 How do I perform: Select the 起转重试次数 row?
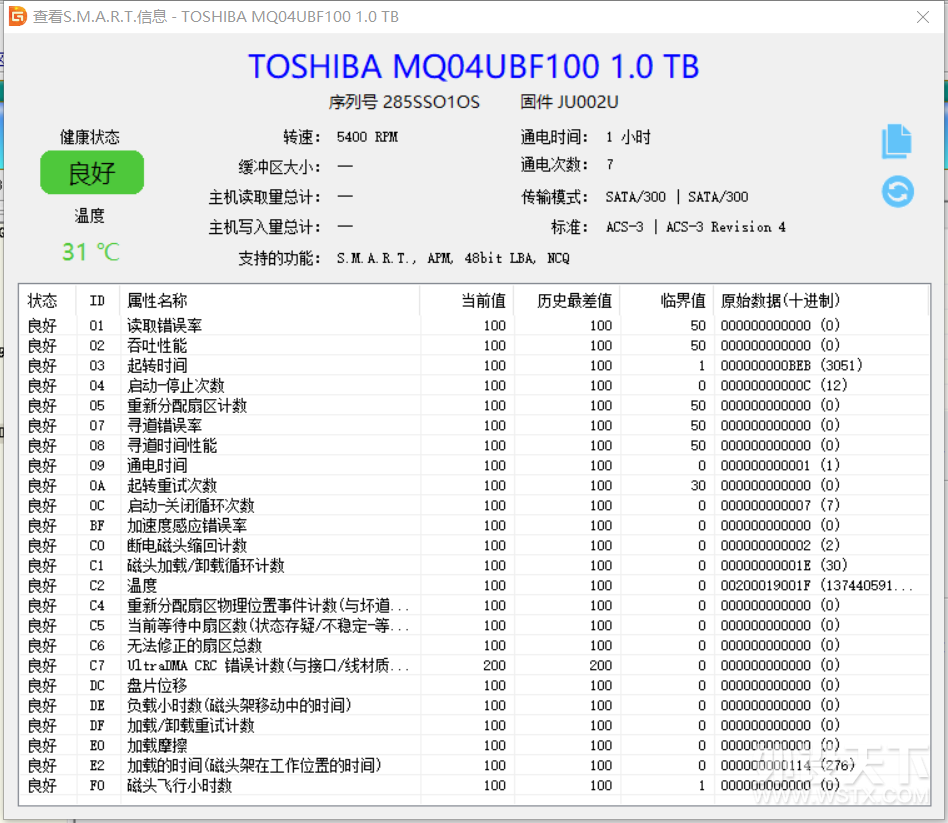tap(475, 486)
